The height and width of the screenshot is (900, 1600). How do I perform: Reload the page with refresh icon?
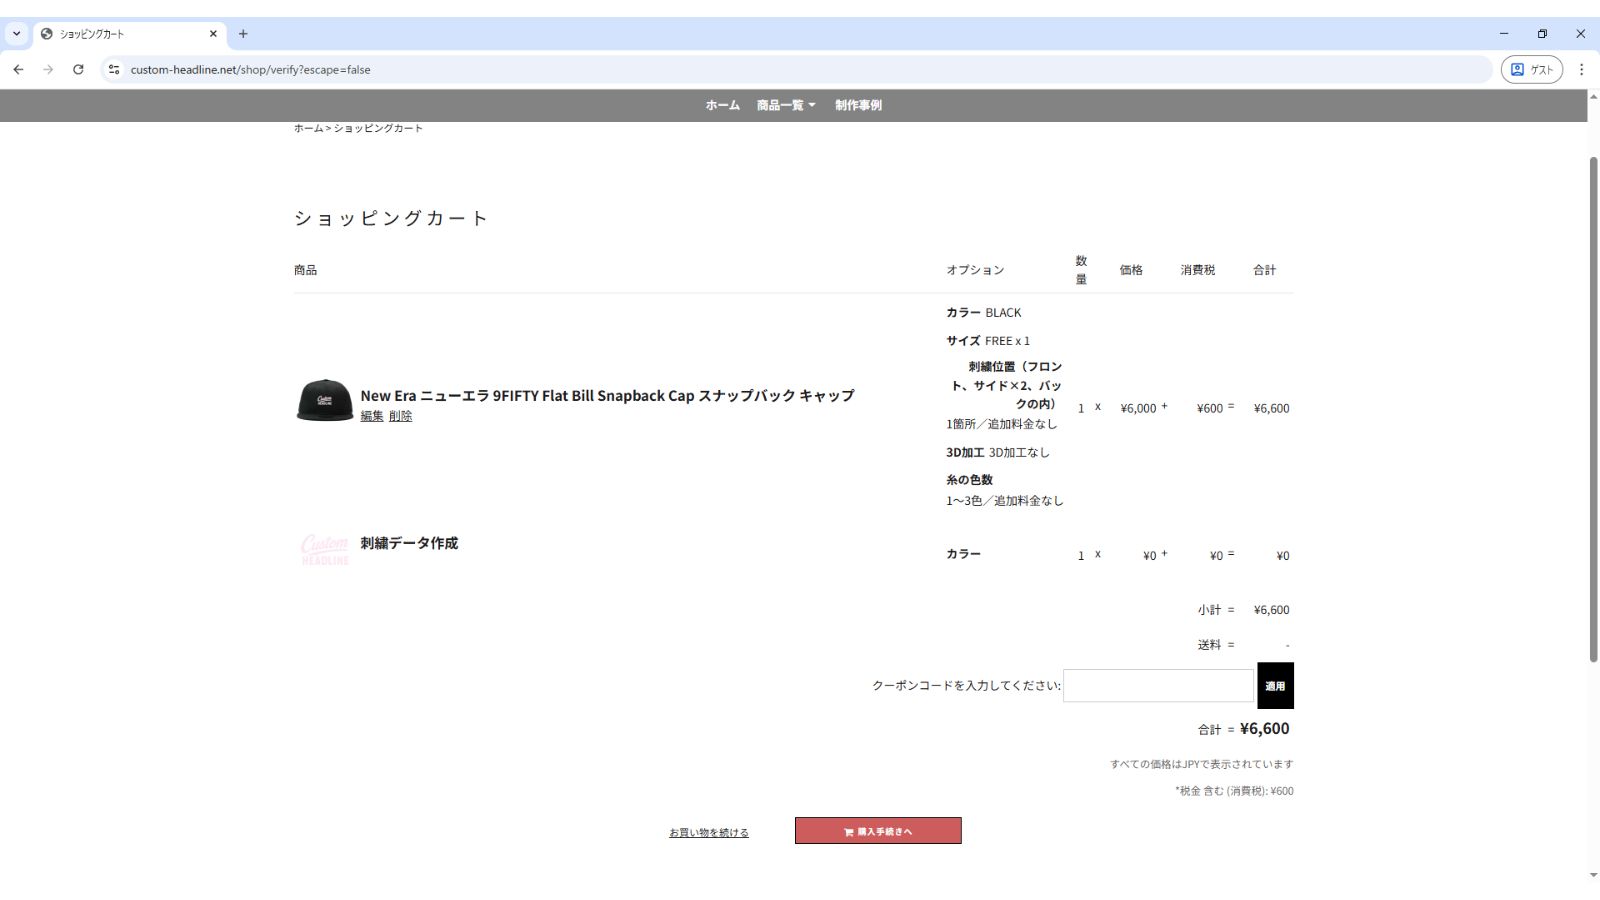pyautogui.click(x=78, y=70)
